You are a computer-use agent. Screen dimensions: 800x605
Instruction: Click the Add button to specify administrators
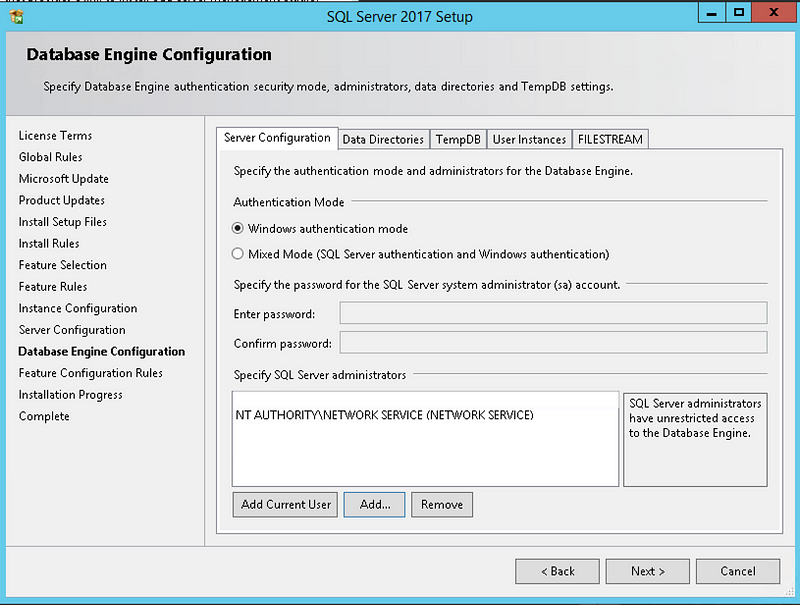click(374, 504)
